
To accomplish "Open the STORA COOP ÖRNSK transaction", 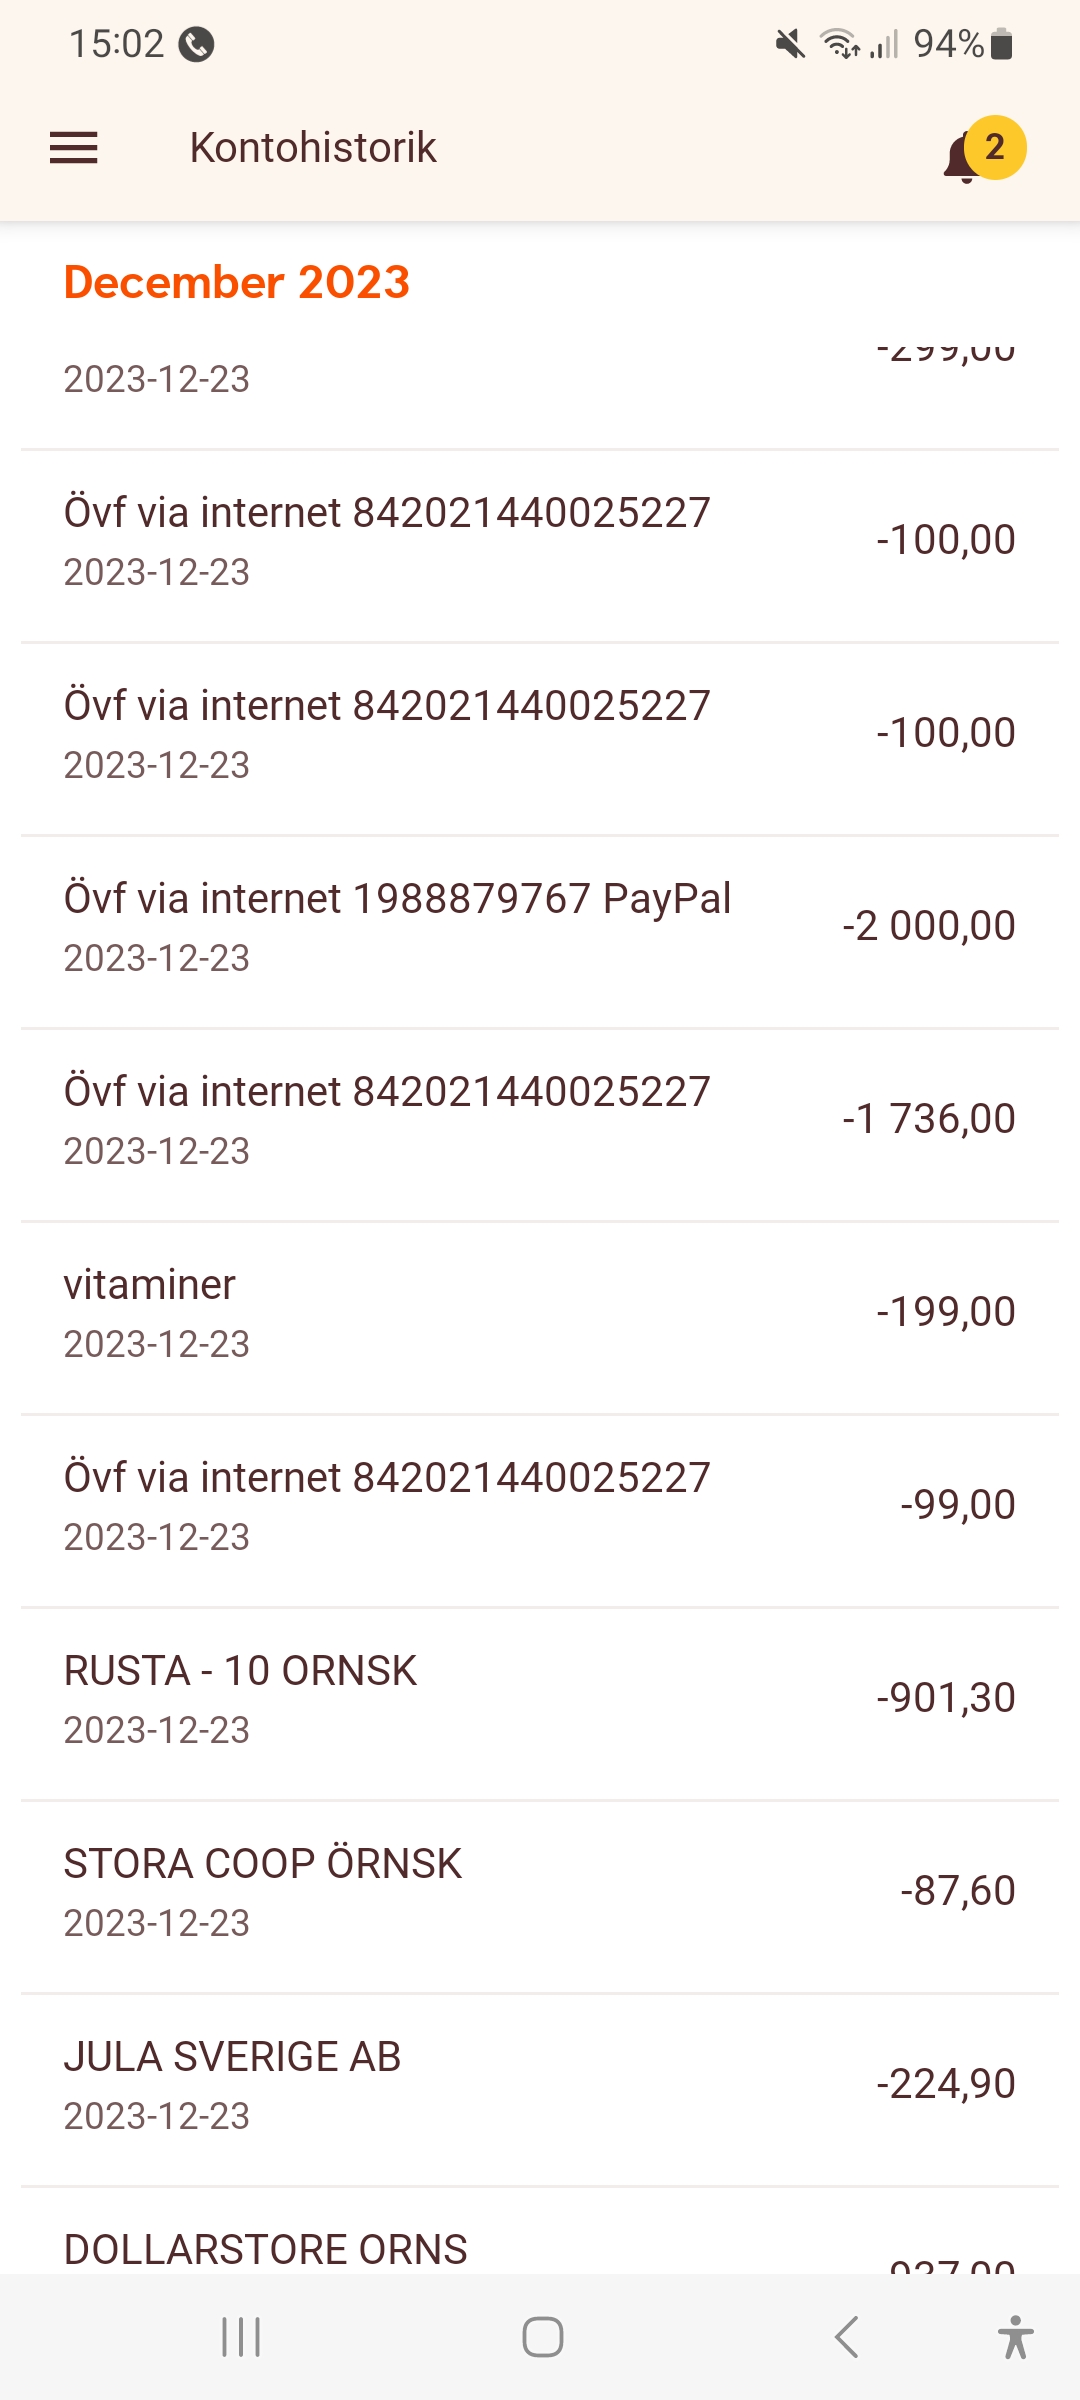I will click(x=540, y=1891).
